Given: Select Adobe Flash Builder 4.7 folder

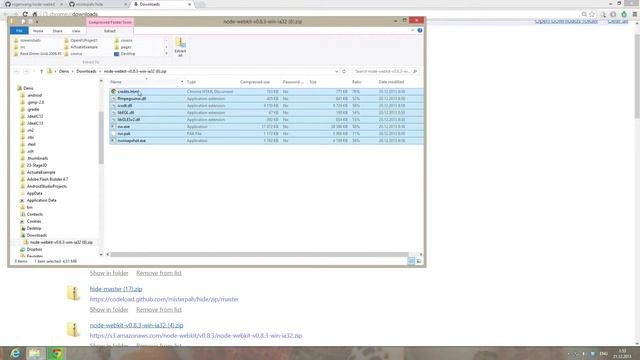Looking at the screenshot, I should coord(47,179).
